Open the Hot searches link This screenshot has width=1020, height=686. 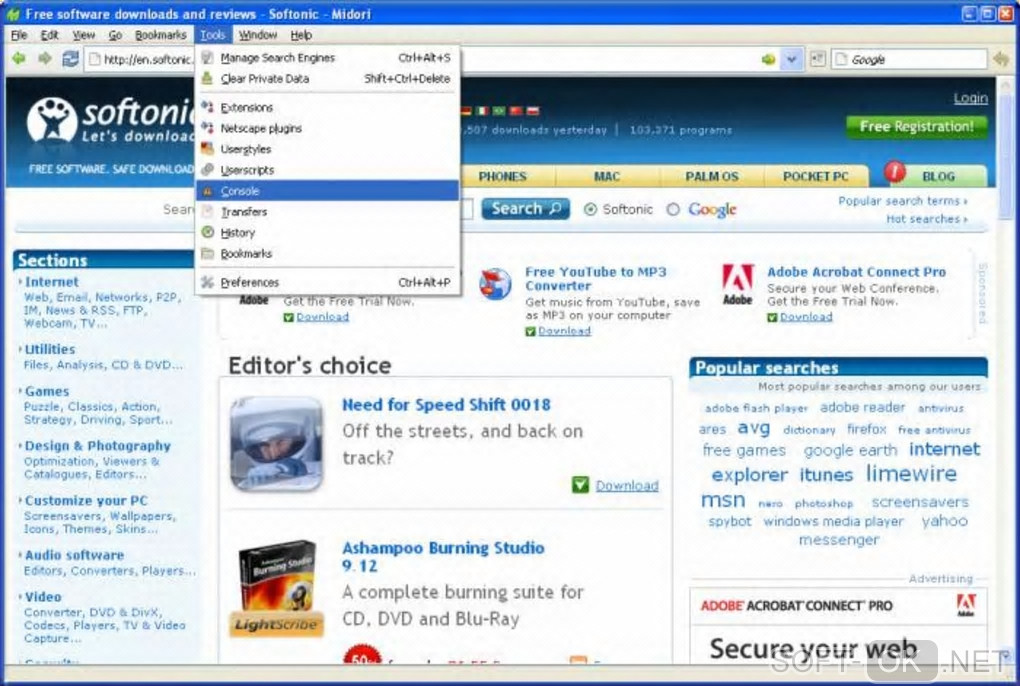click(926, 219)
